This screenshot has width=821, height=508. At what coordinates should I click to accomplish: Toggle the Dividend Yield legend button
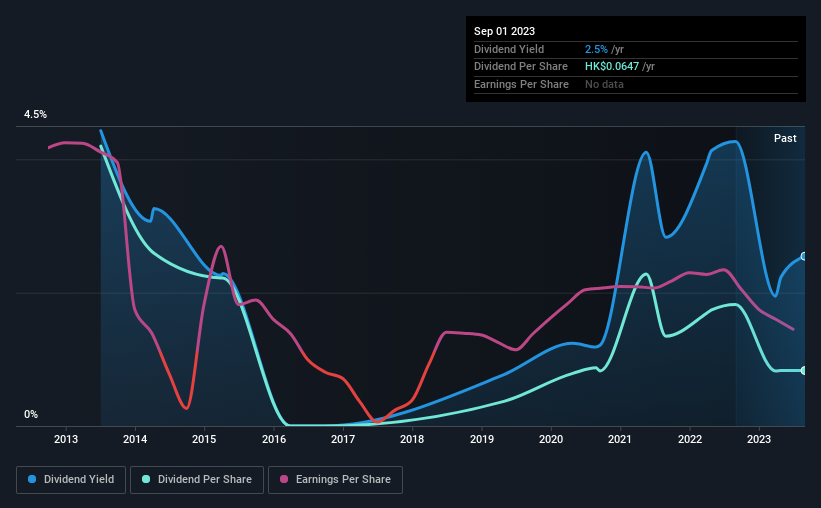point(71,480)
